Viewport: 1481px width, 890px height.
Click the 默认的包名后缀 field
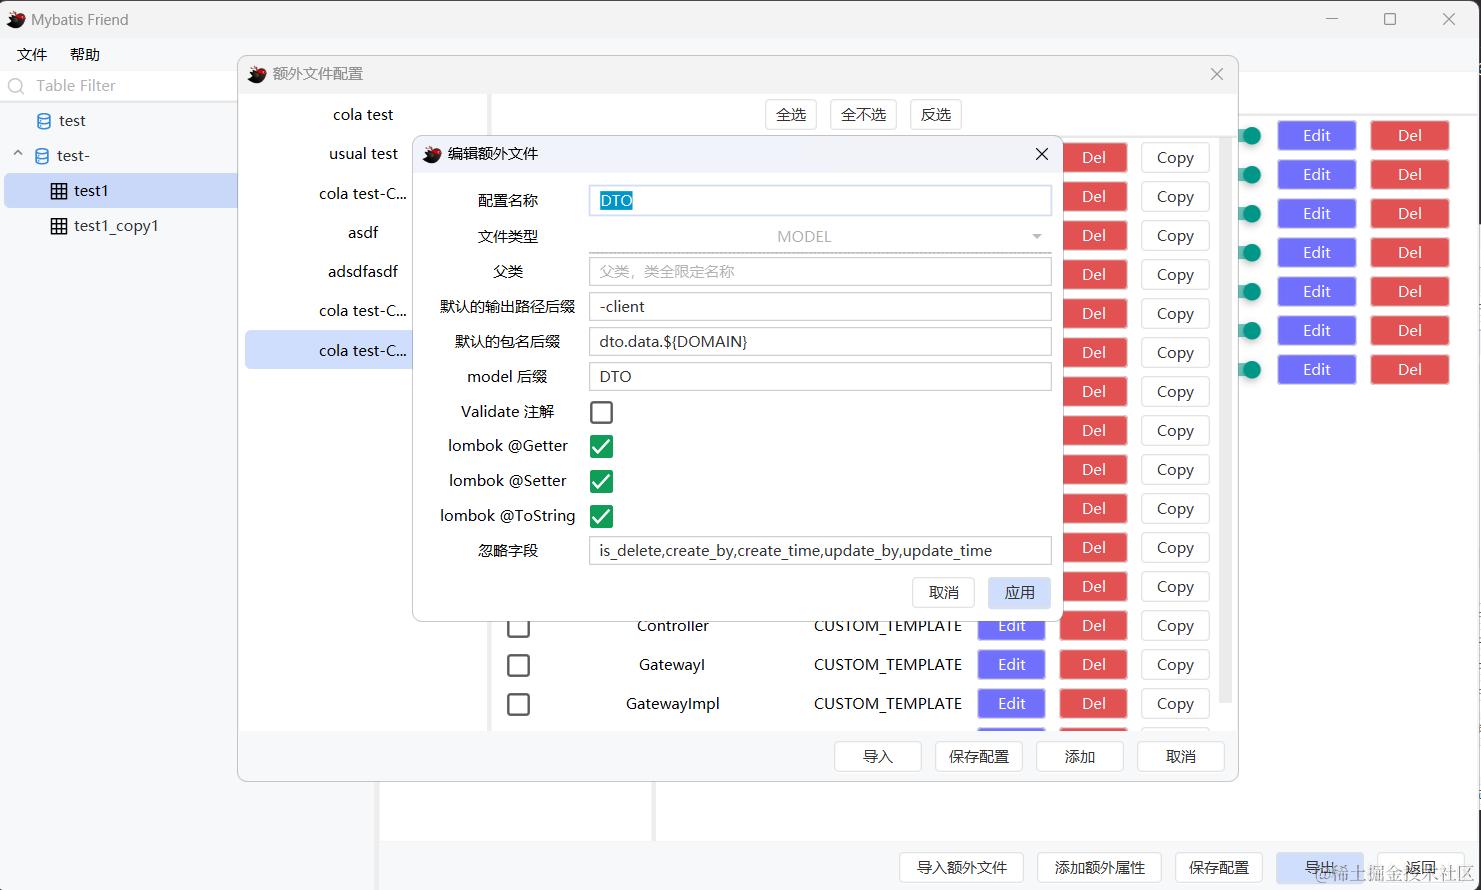(820, 342)
